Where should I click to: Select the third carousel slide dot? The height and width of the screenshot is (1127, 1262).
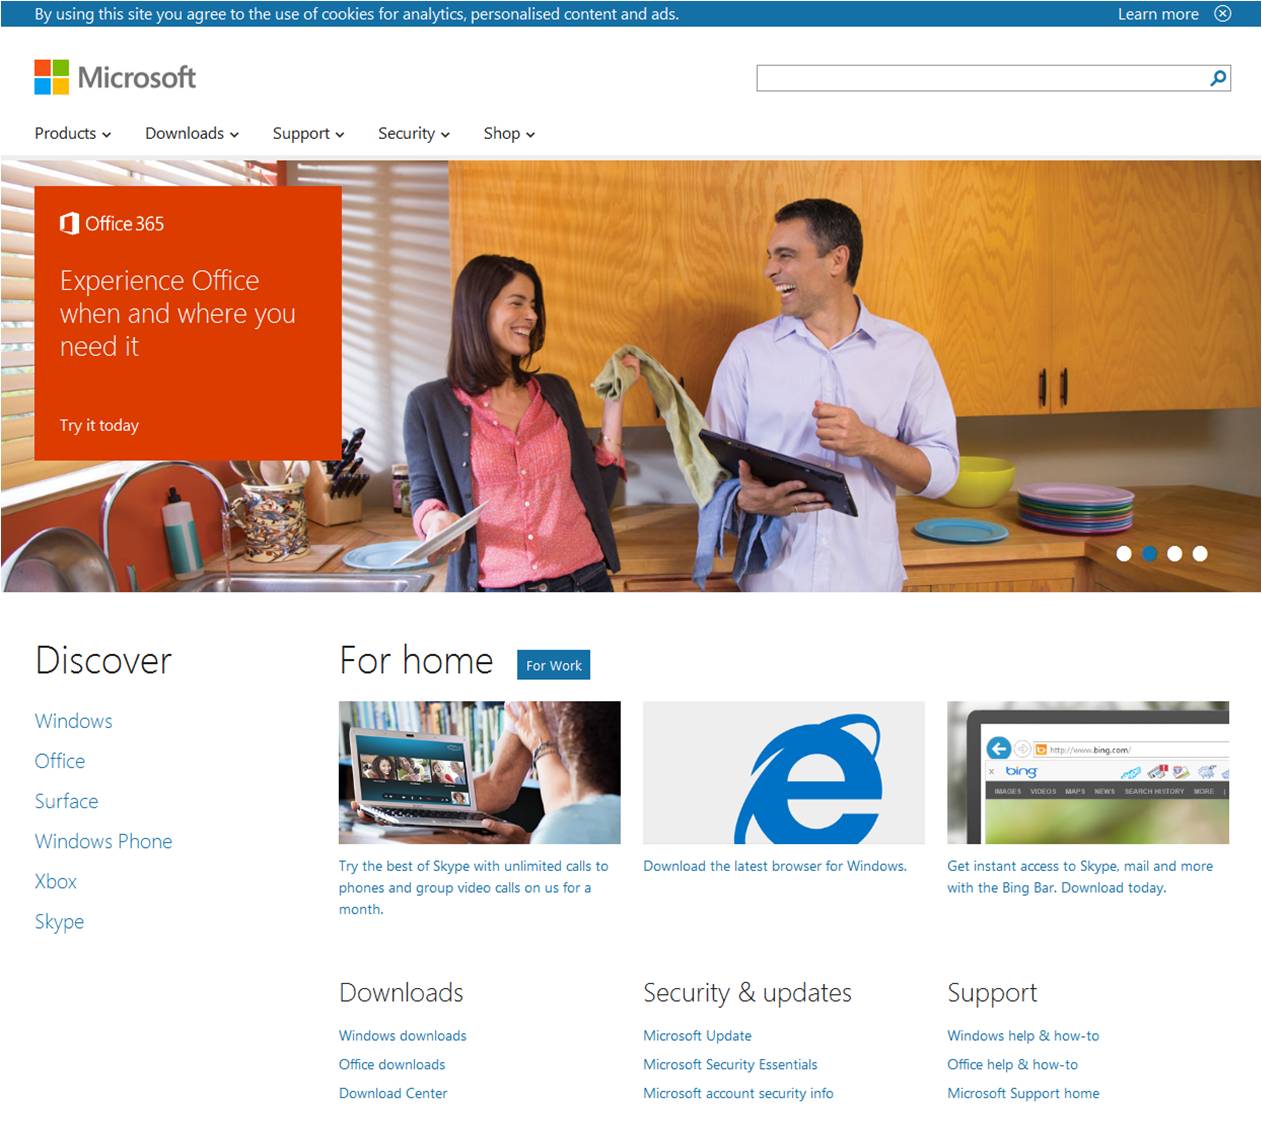click(x=1175, y=553)
